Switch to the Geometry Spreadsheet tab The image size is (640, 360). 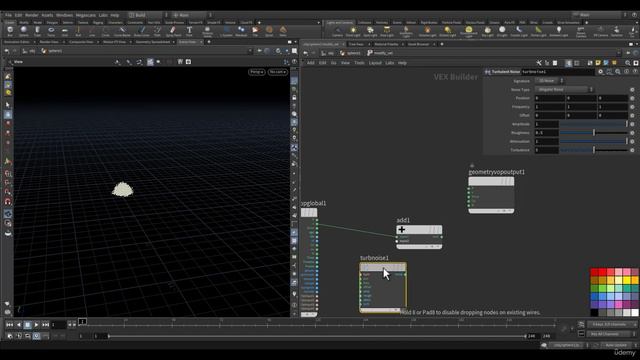[153, 42]
